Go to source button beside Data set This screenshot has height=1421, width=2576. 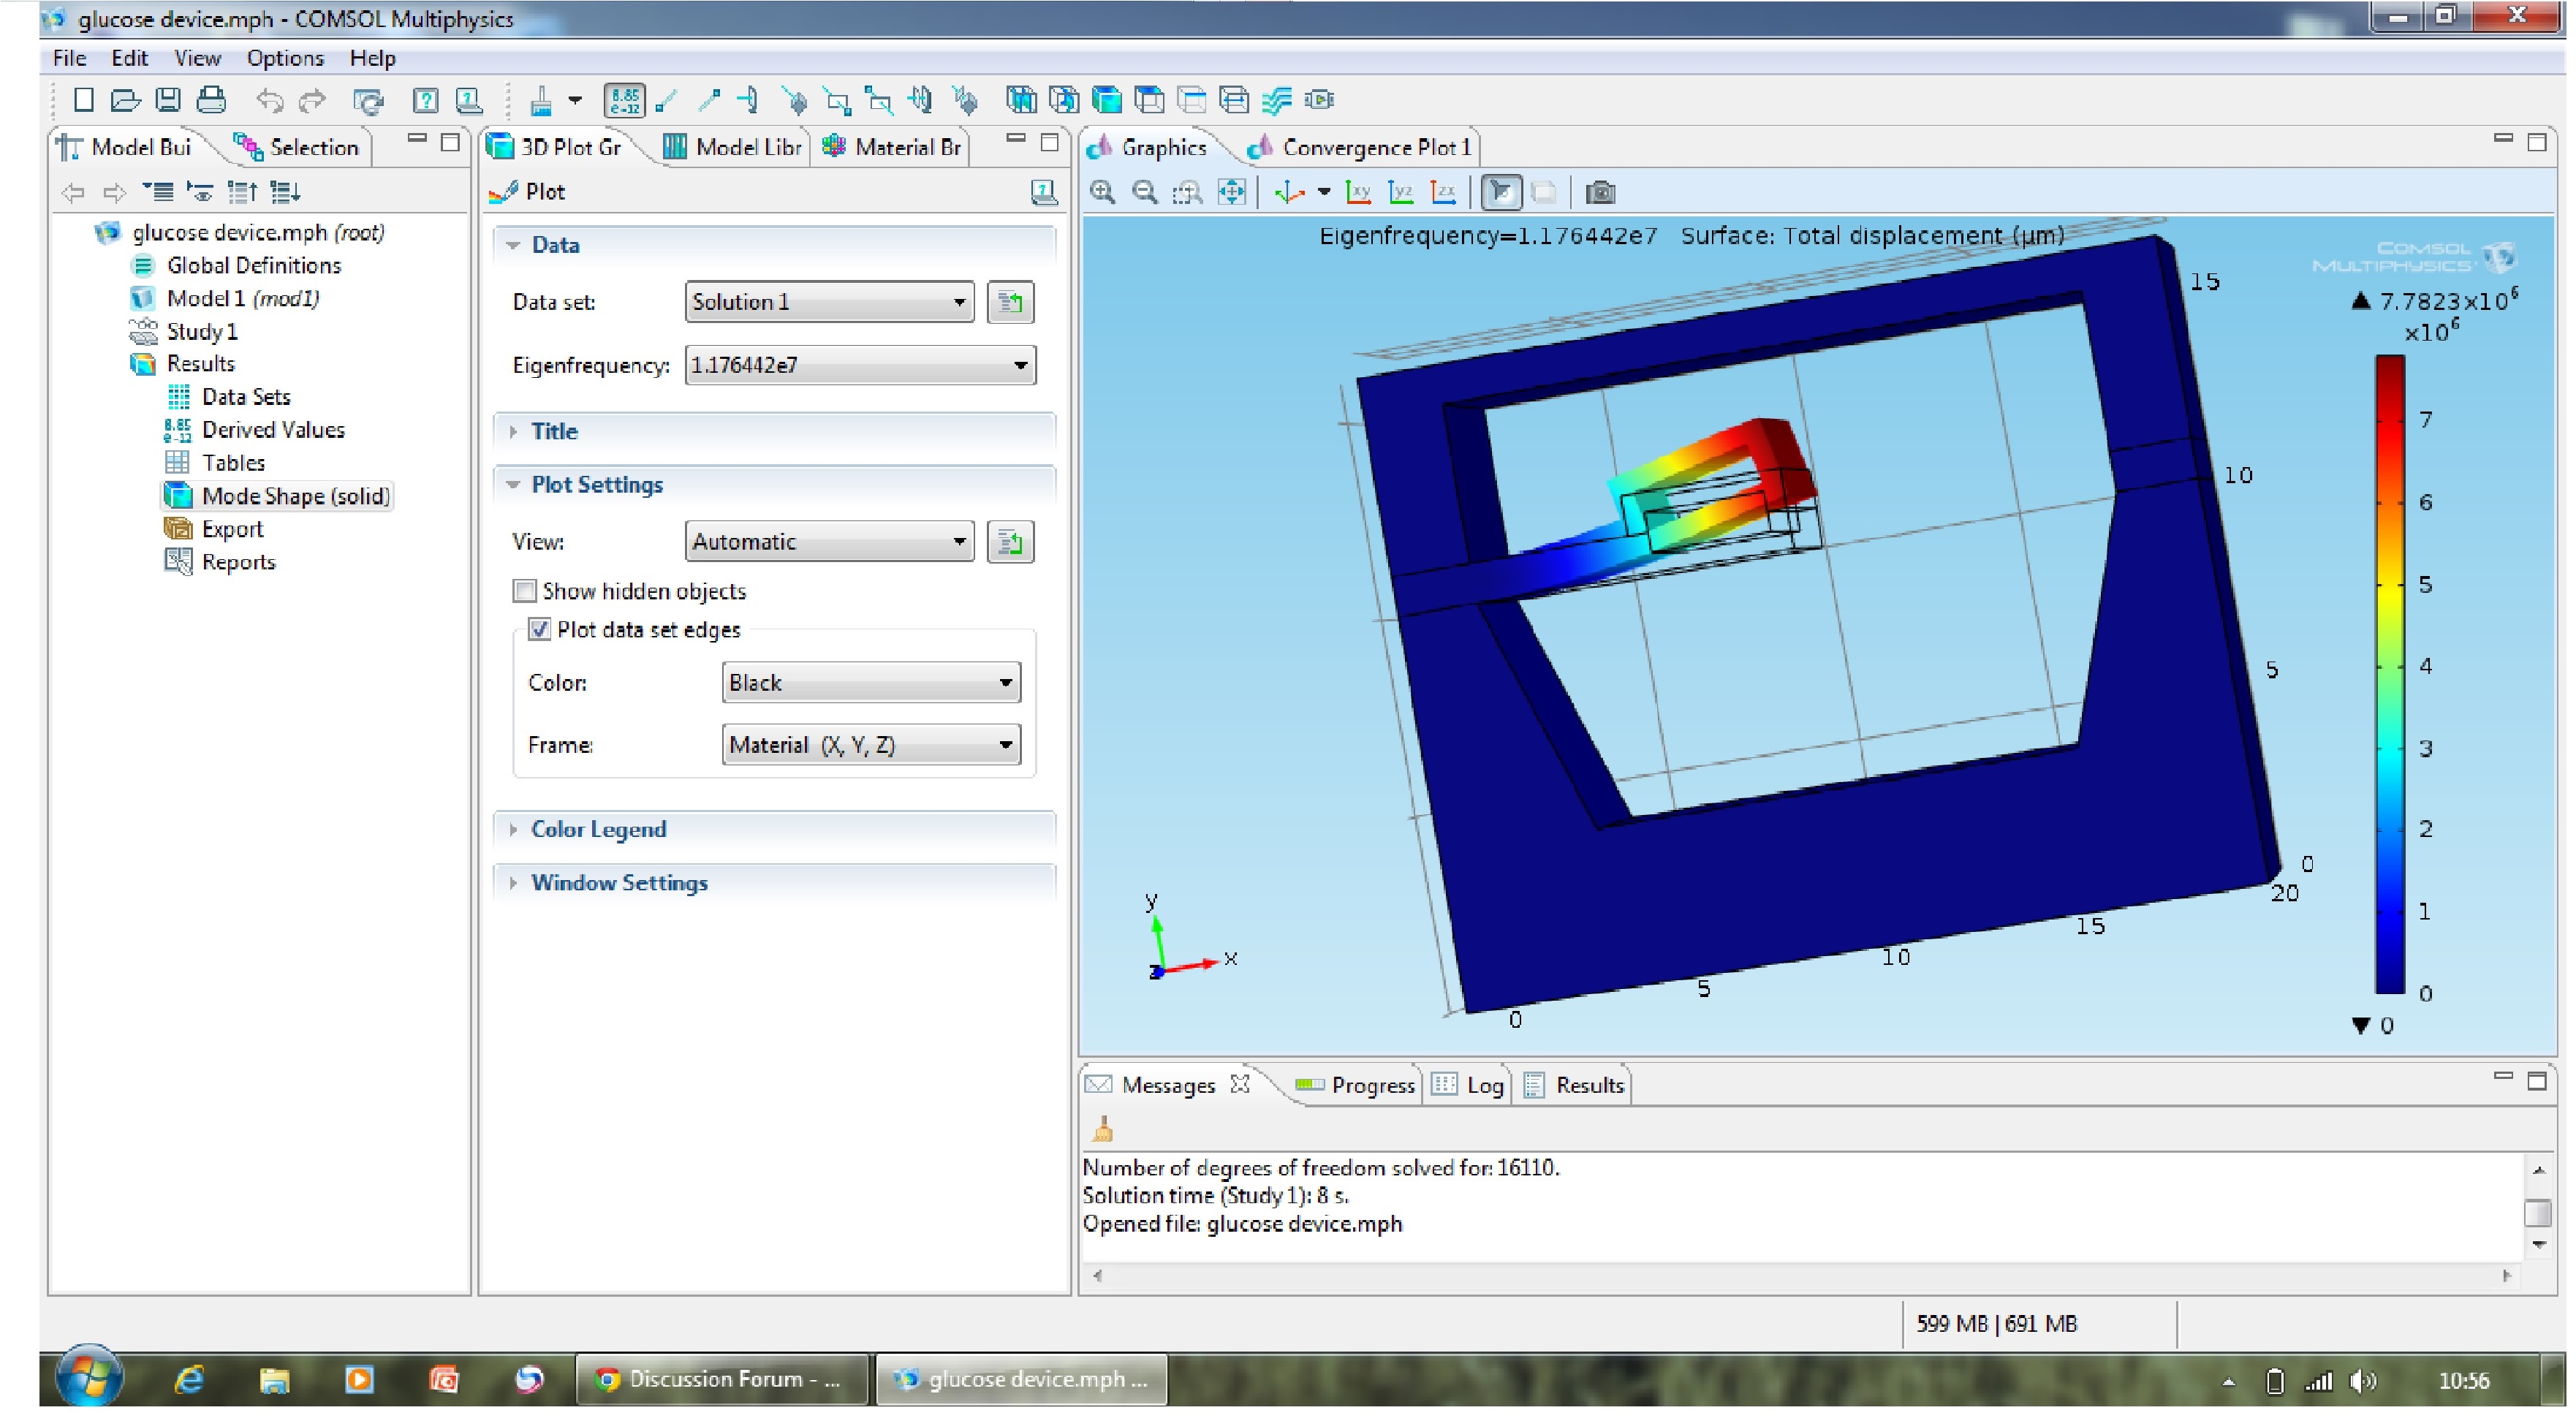coord(1010,301)
